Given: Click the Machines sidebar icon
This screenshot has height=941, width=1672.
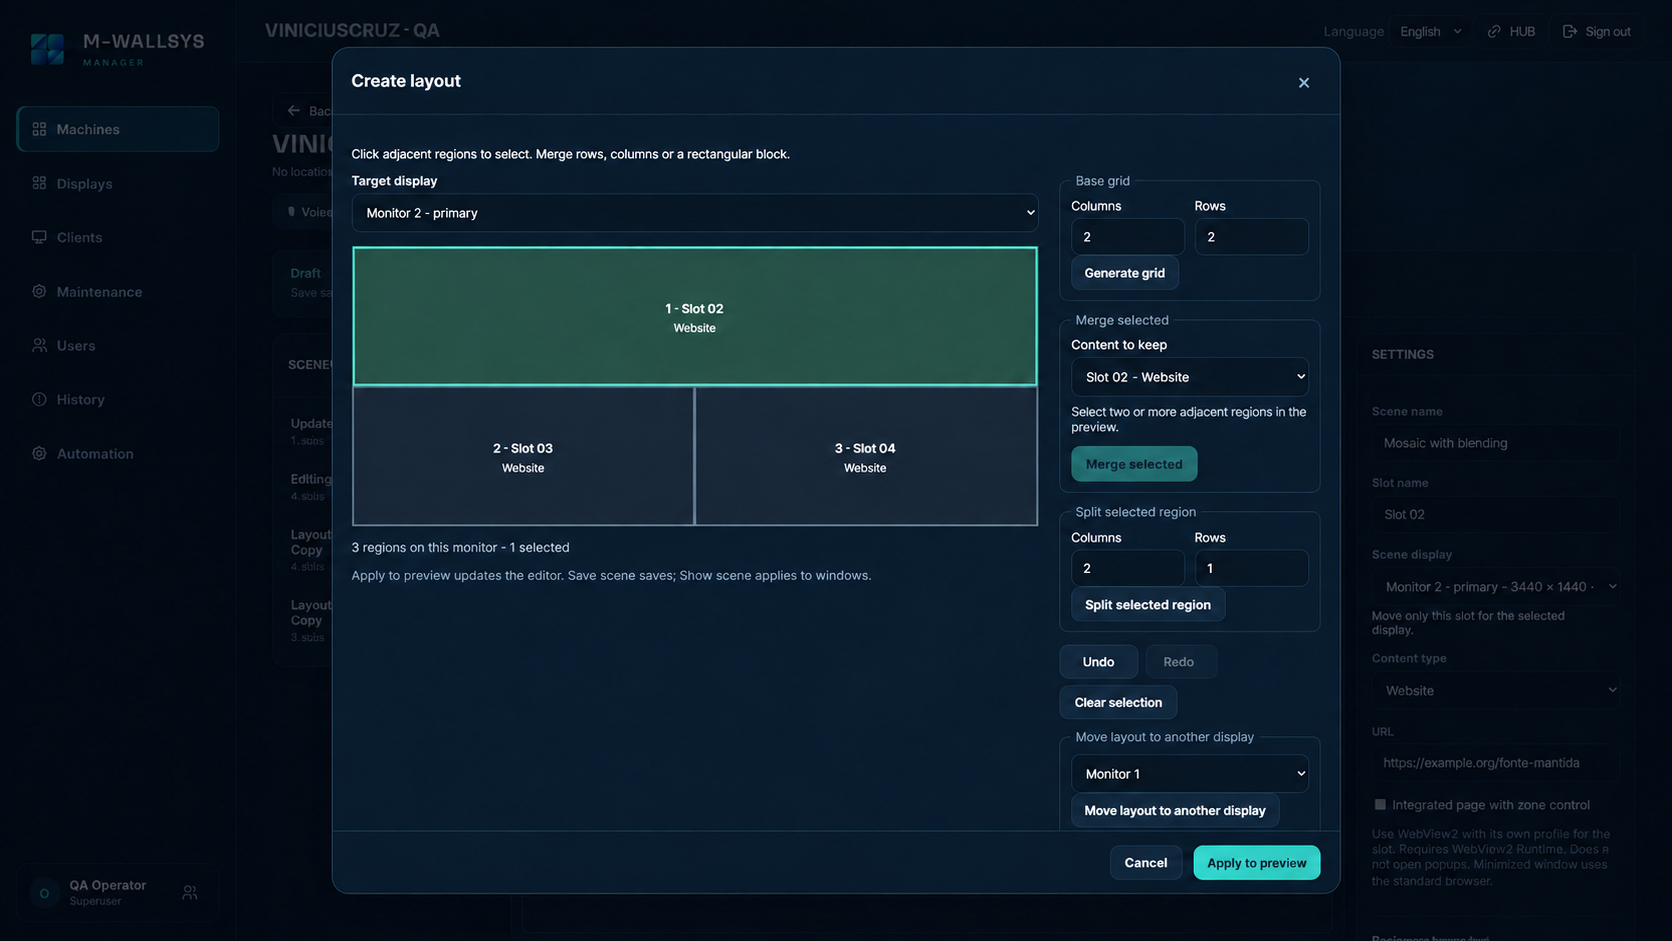Looking at the screenshot, I should 39,129.
